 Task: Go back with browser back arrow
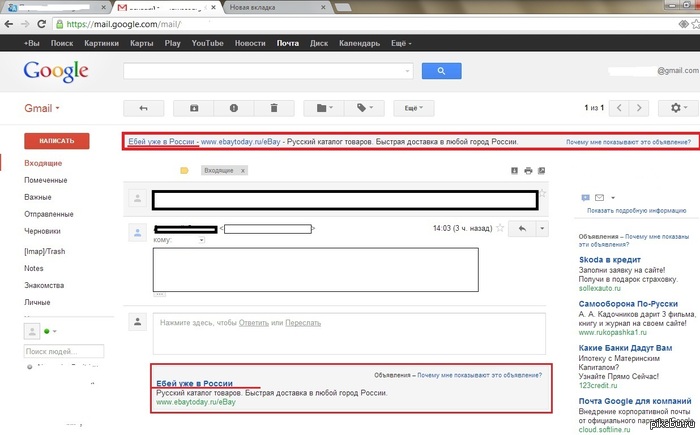(8, 24)
